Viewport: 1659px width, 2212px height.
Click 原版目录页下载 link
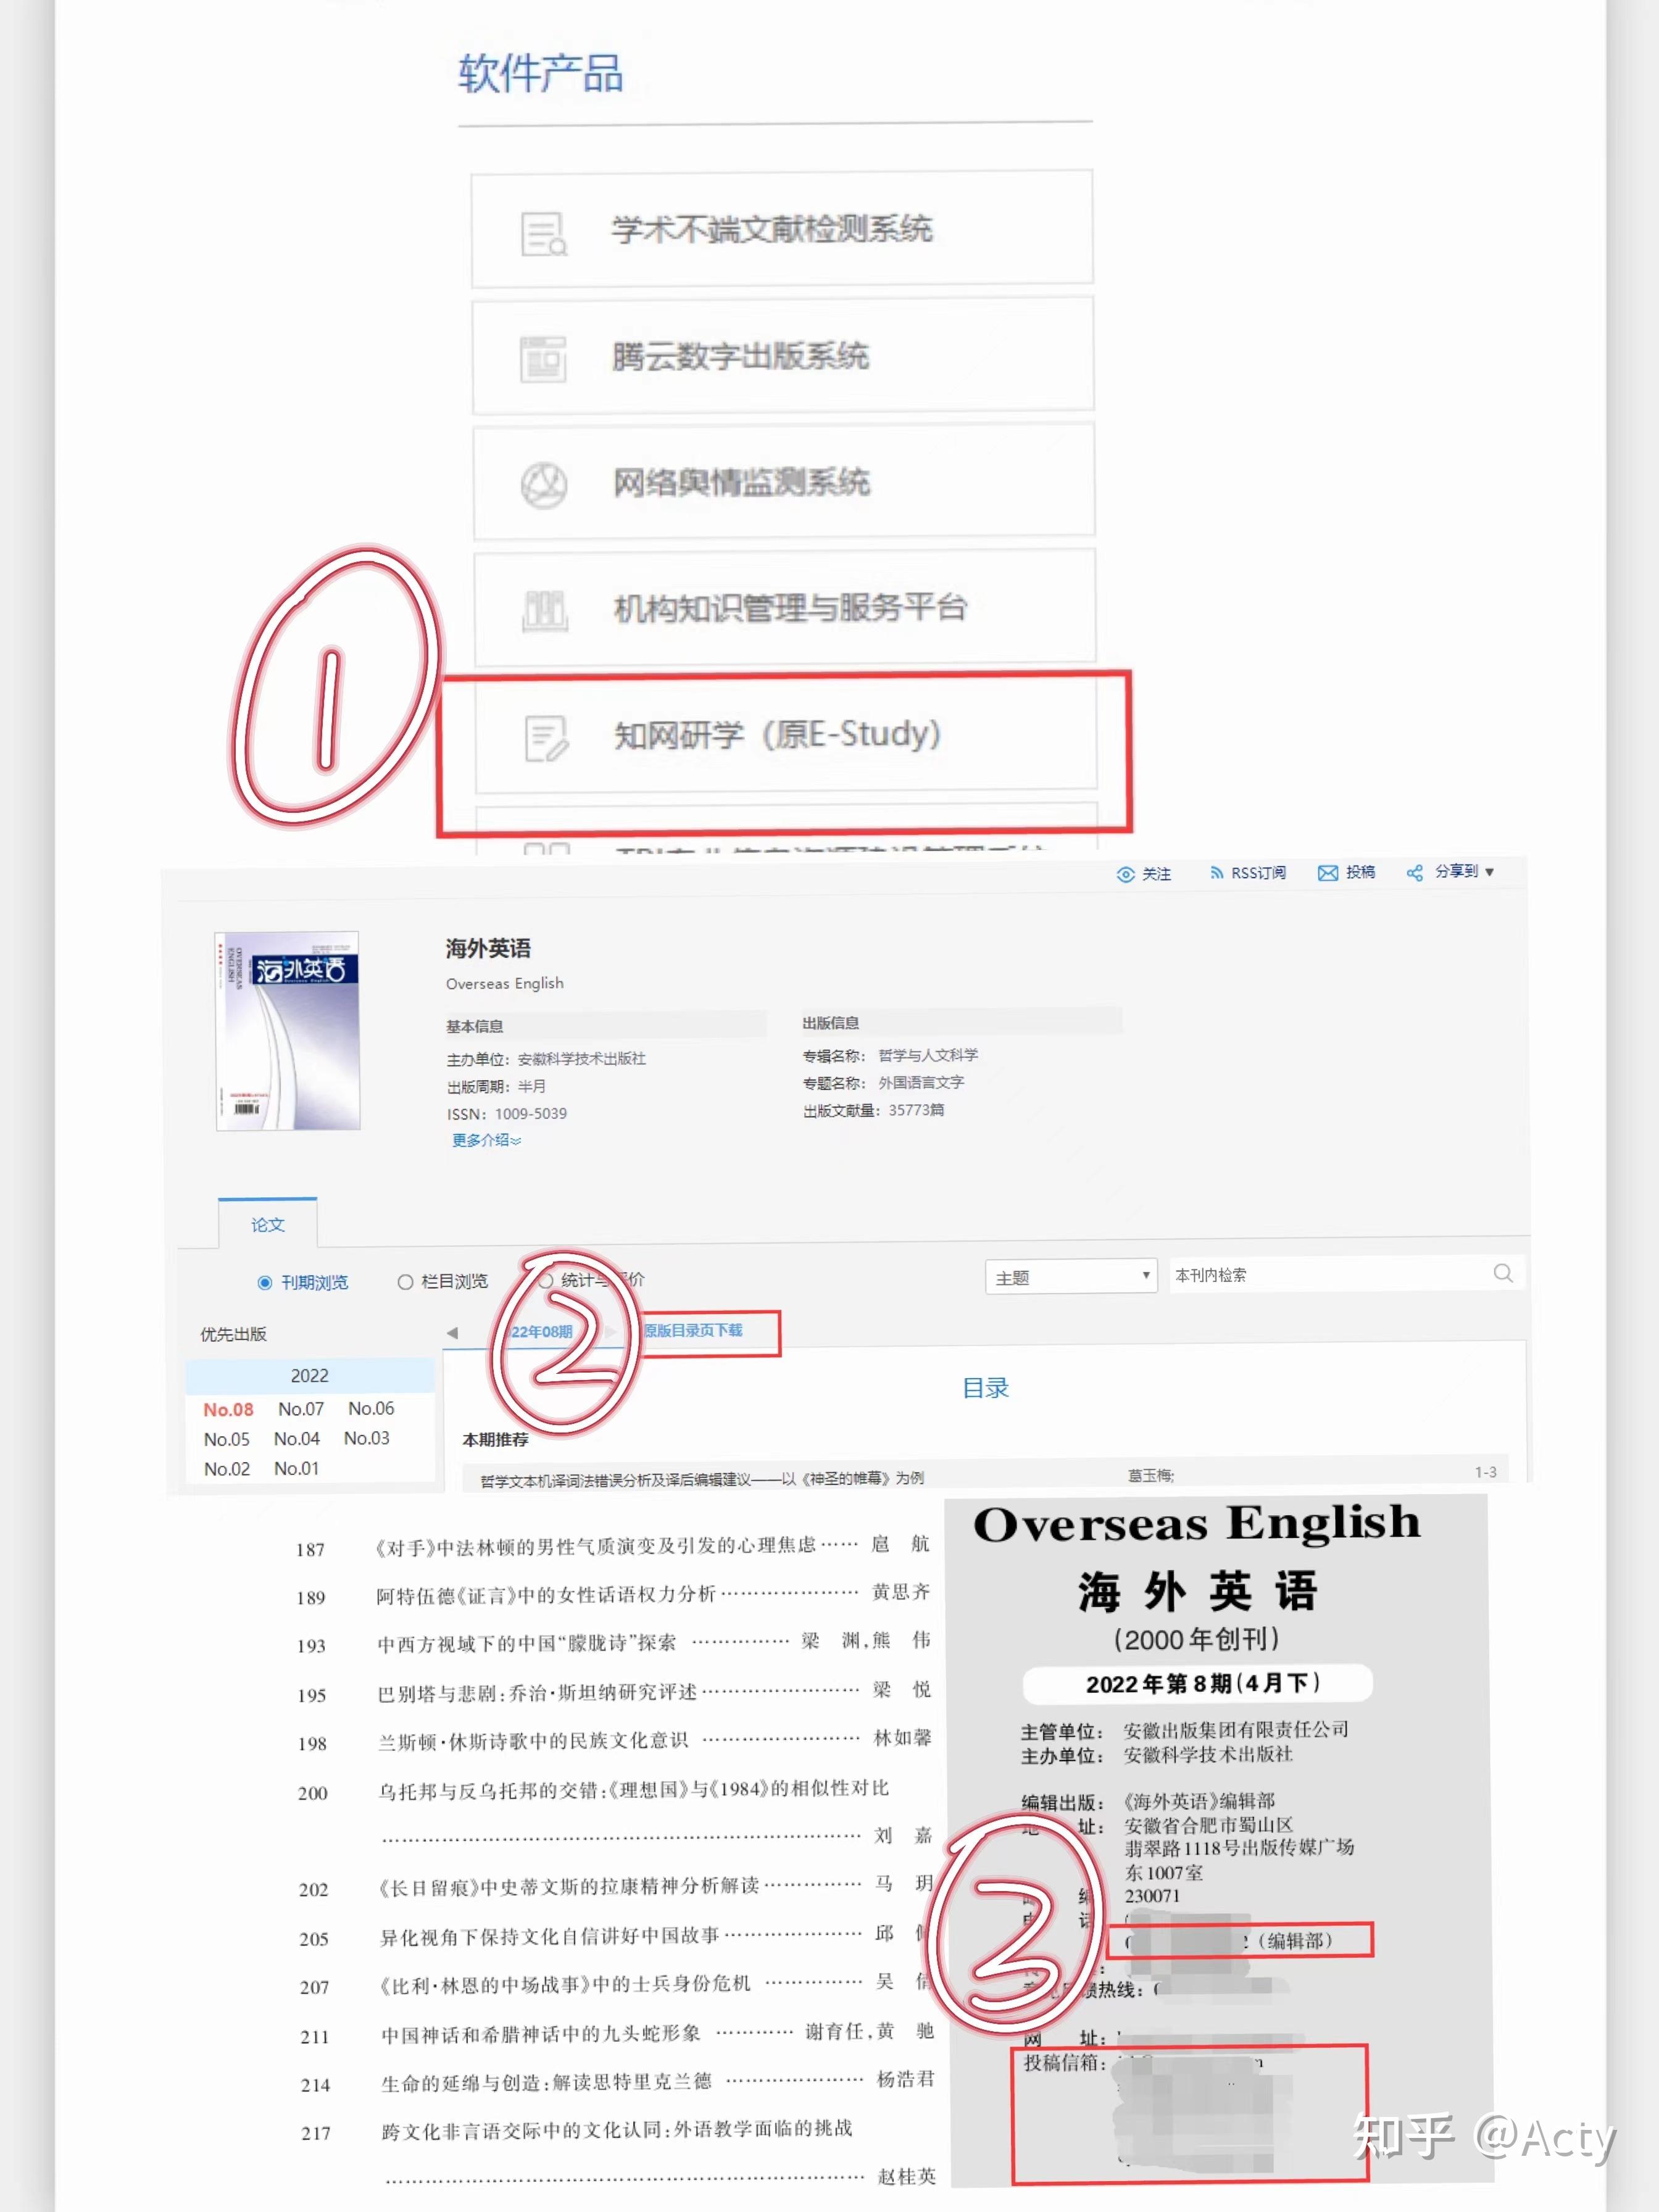(693, 1330)
